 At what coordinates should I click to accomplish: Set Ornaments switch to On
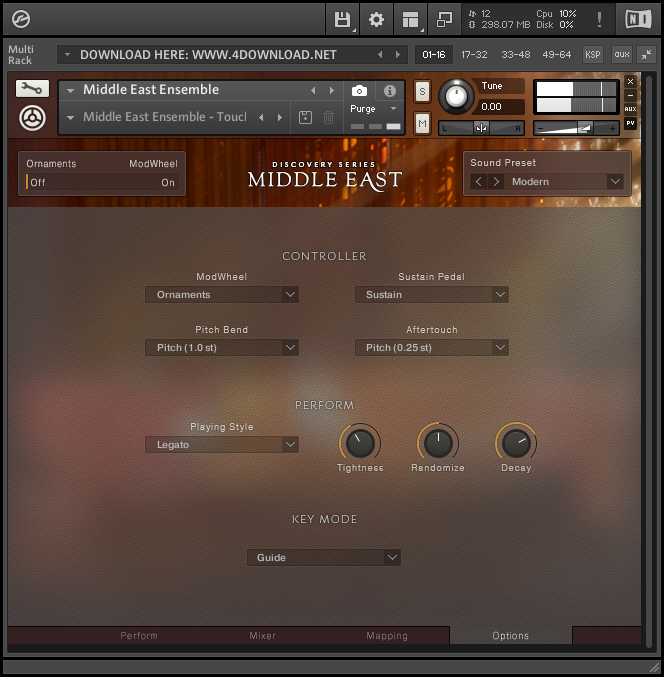pos(168,183)
